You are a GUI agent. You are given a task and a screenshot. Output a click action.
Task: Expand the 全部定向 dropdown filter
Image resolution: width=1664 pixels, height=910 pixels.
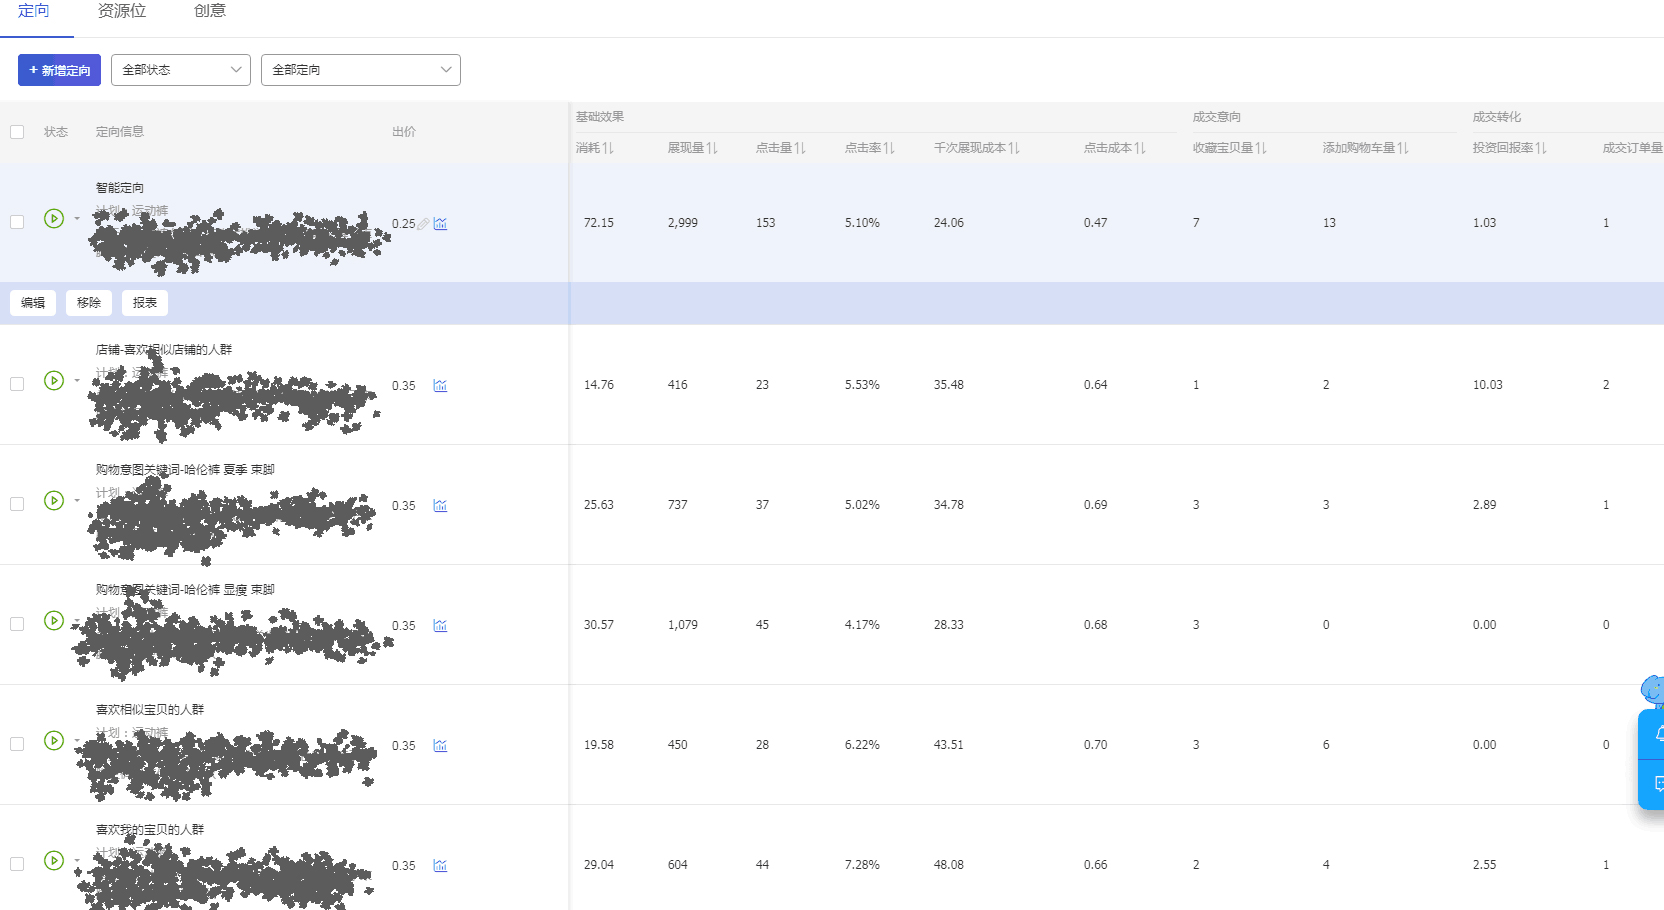(x=360, y=70)
